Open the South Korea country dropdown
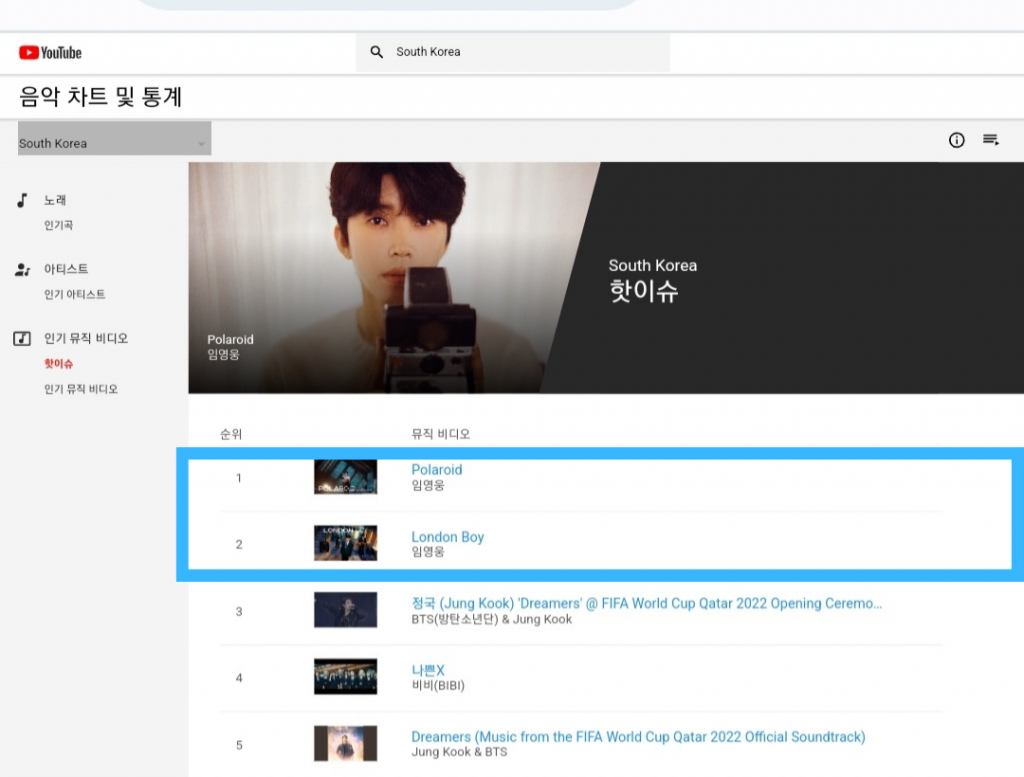 pos(114,138)
